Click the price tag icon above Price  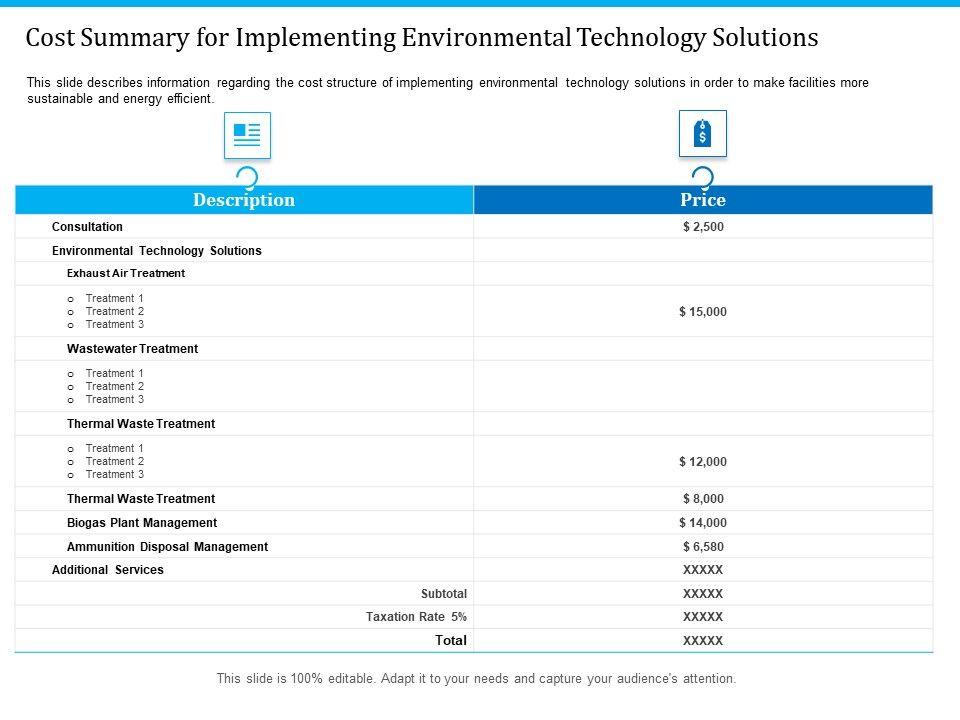pos(702,133)
